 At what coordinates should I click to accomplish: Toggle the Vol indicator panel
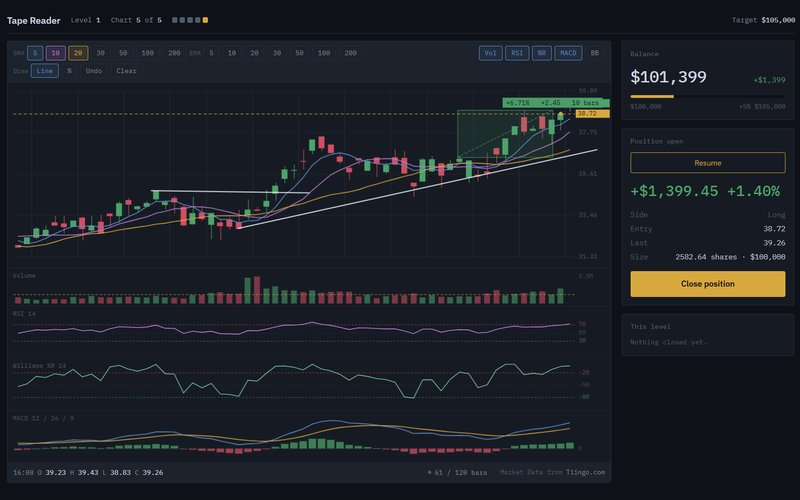[x=490, y=53]
